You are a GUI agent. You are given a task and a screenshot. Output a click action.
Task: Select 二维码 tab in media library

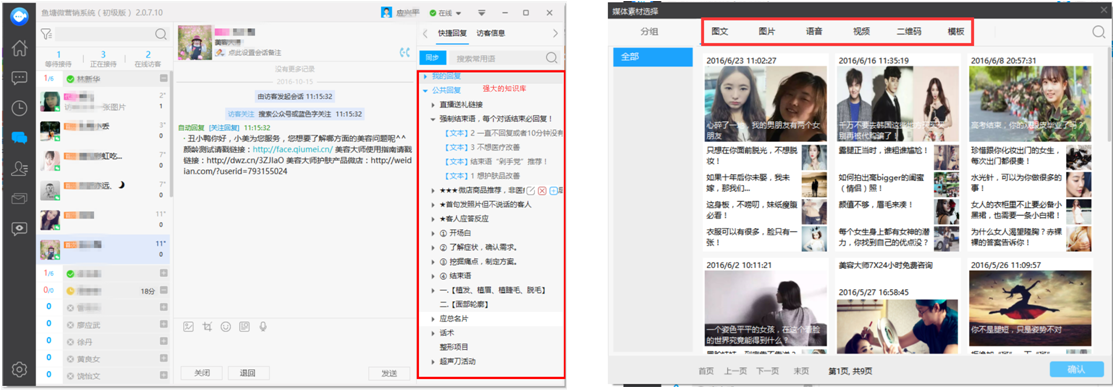909,31
